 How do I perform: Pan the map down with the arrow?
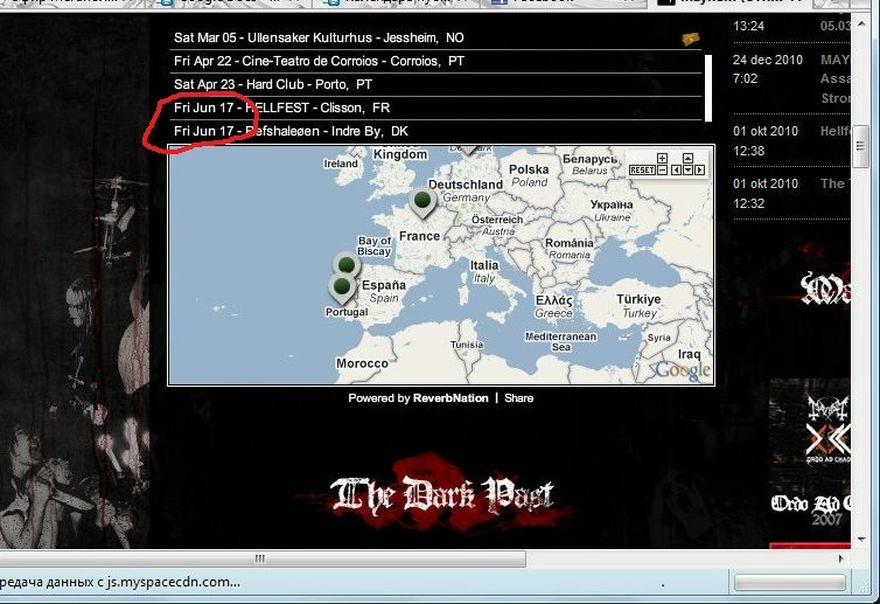click(689, 170)
